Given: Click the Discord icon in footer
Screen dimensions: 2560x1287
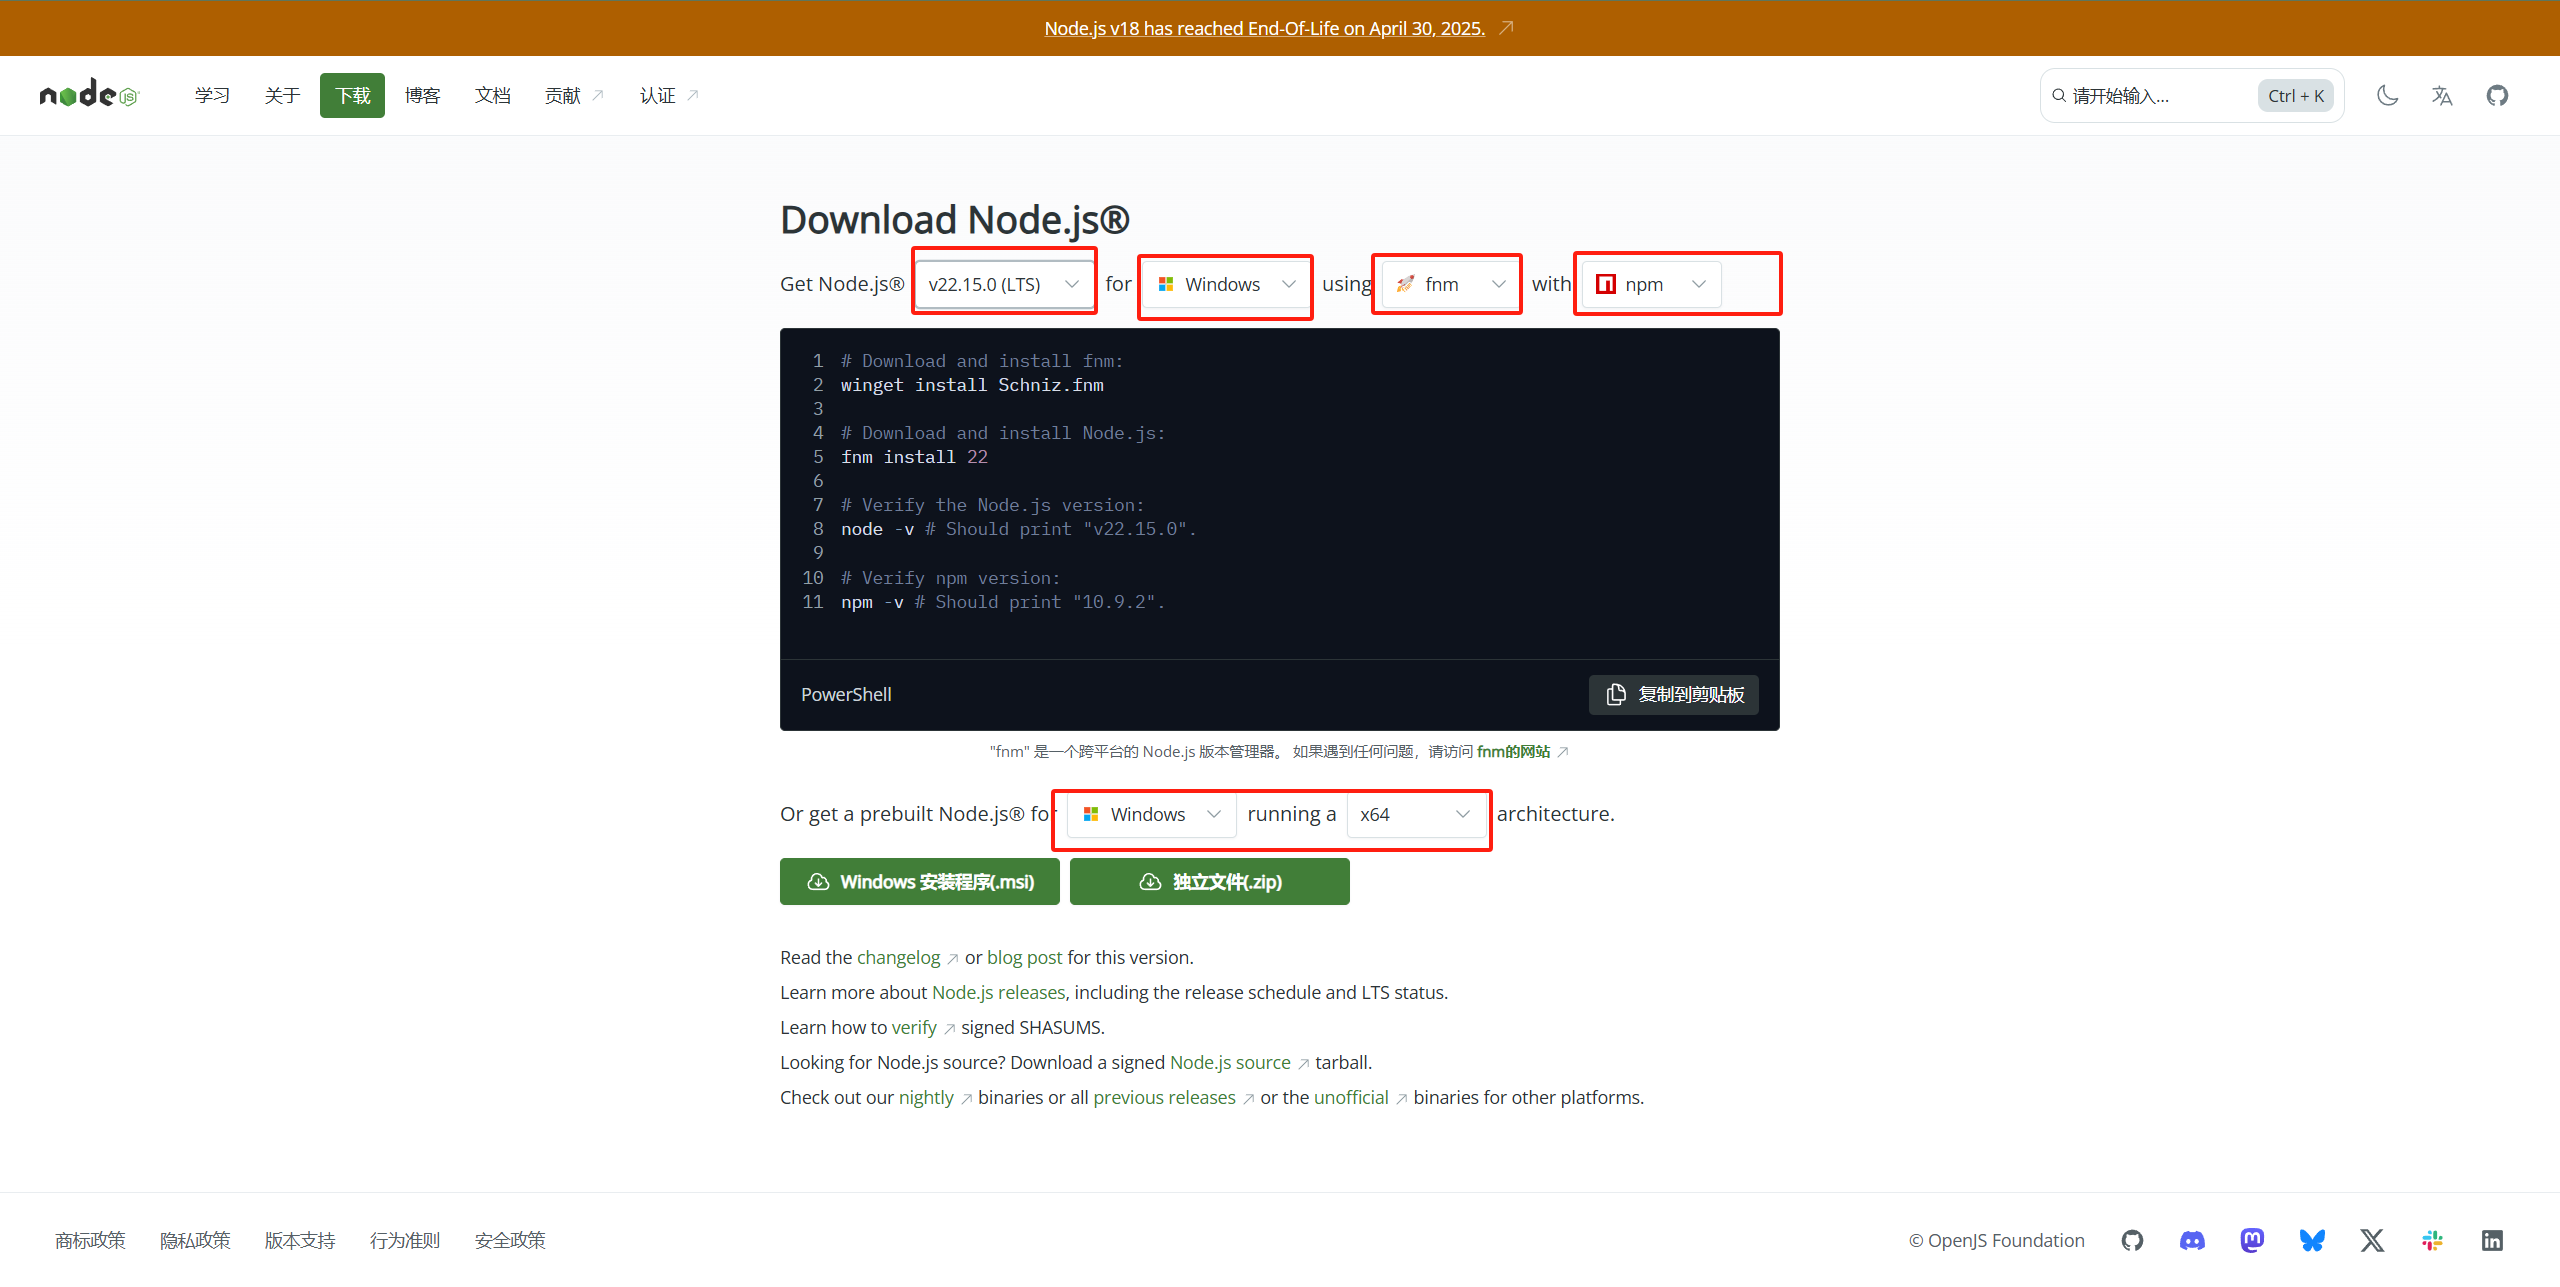Looking at the screenshot, I should 2192,1240.
